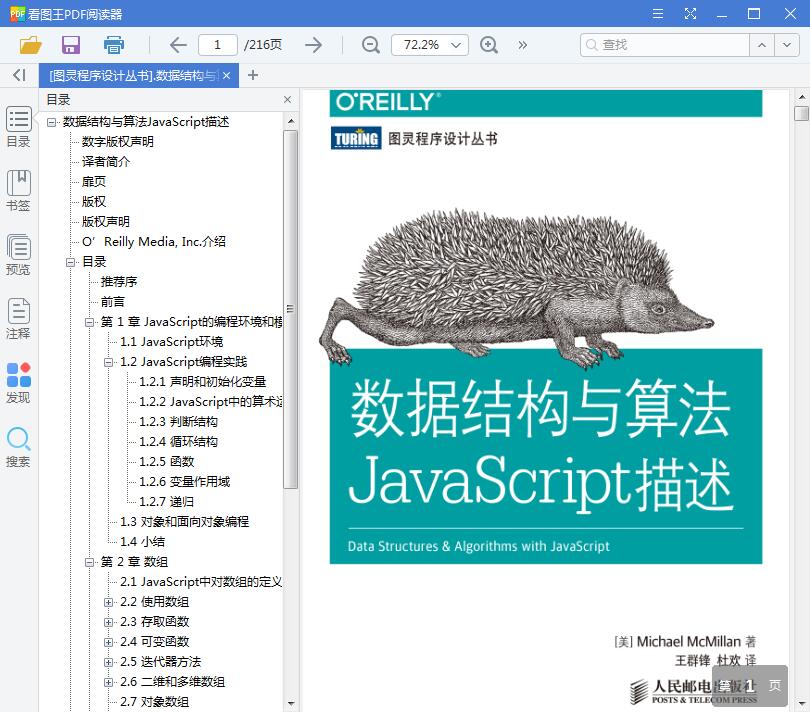Jump to 1.2.4 循环结构 section

tap(178, 442)
